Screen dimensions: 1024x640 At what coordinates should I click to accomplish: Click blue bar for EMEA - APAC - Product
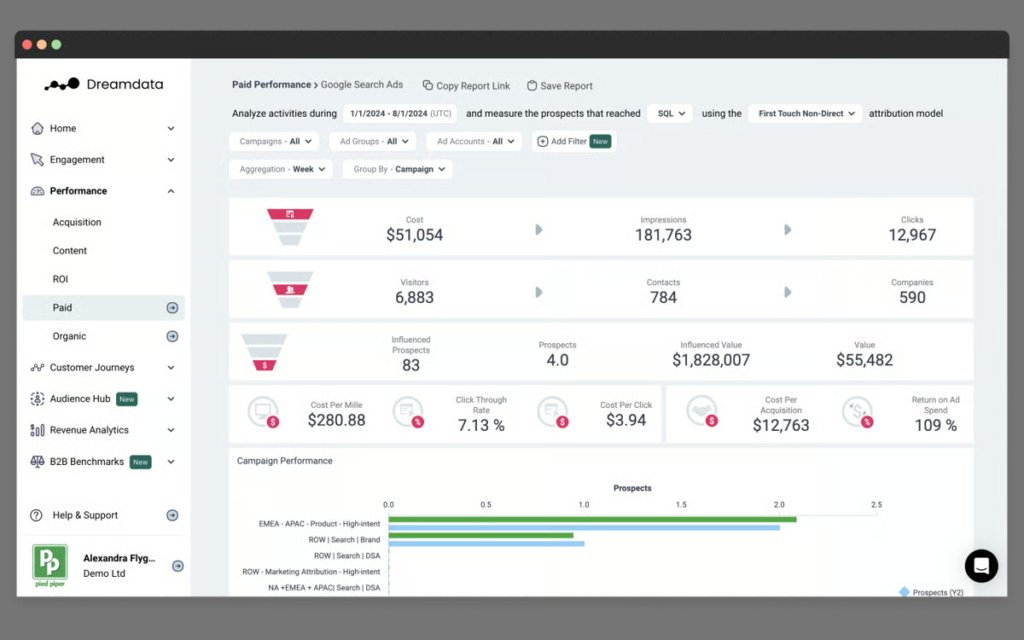tap(584, 528)
